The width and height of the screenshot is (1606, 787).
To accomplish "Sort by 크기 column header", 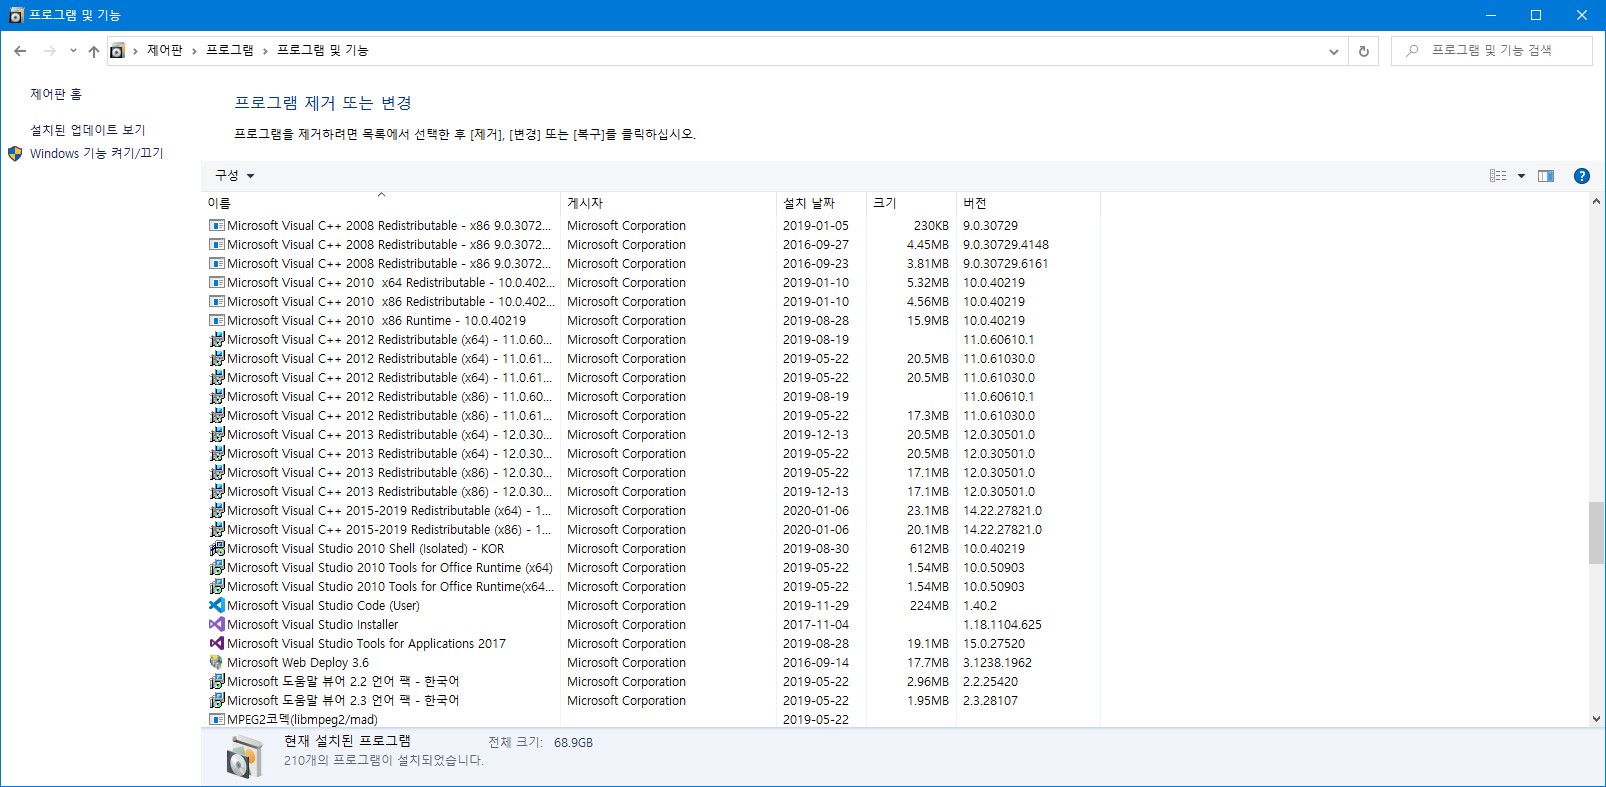I will 911,203.
